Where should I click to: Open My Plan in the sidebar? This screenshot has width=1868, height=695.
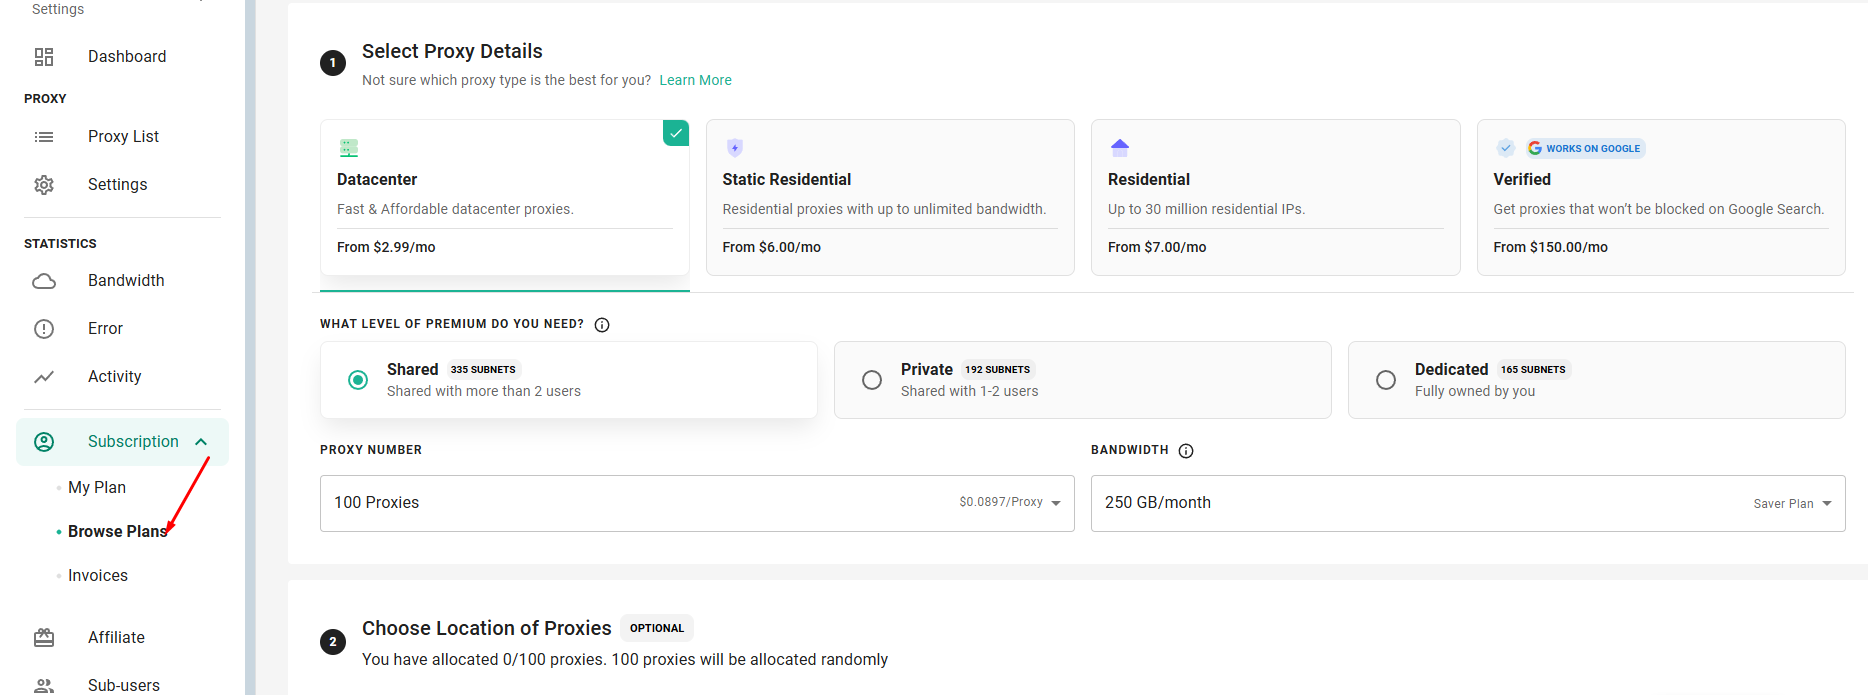[x=97, y=488]
